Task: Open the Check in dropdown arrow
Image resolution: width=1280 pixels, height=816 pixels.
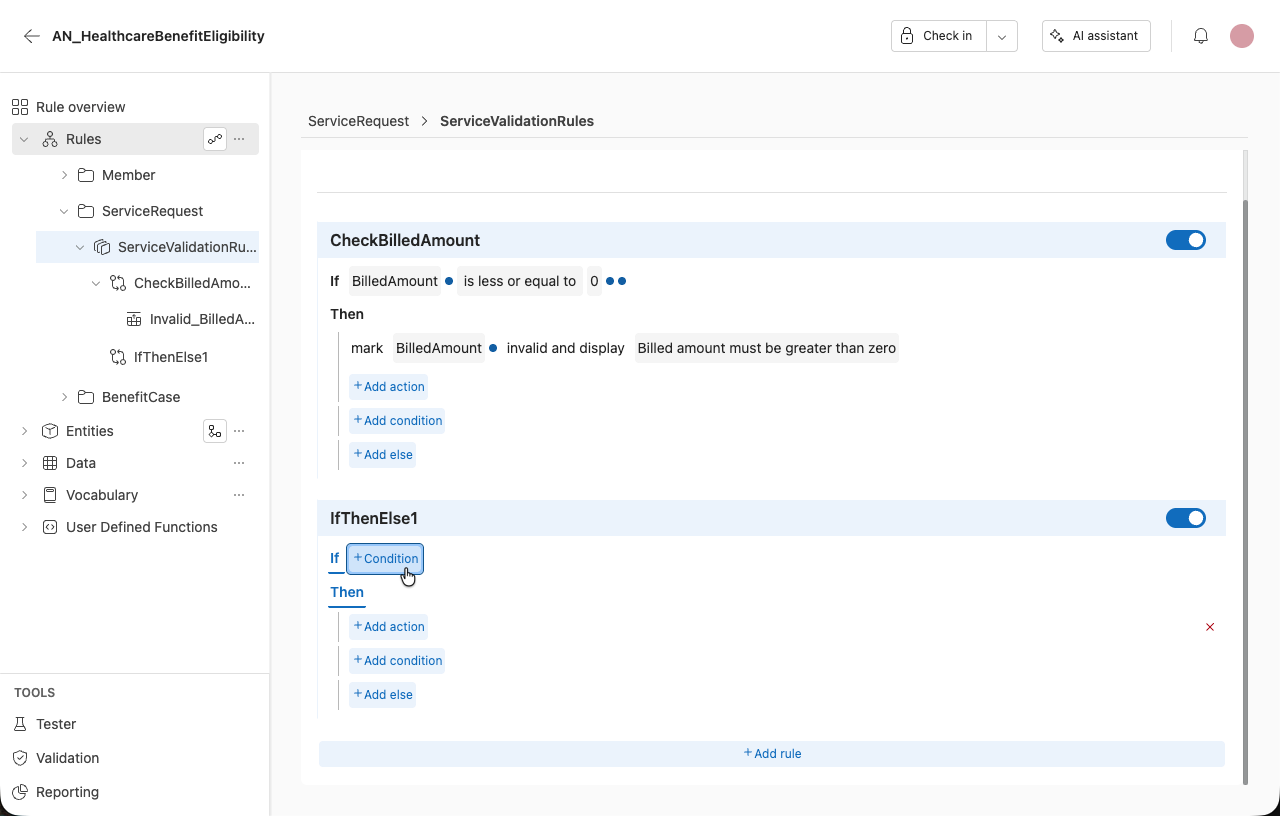Action: pos(1002,36)
